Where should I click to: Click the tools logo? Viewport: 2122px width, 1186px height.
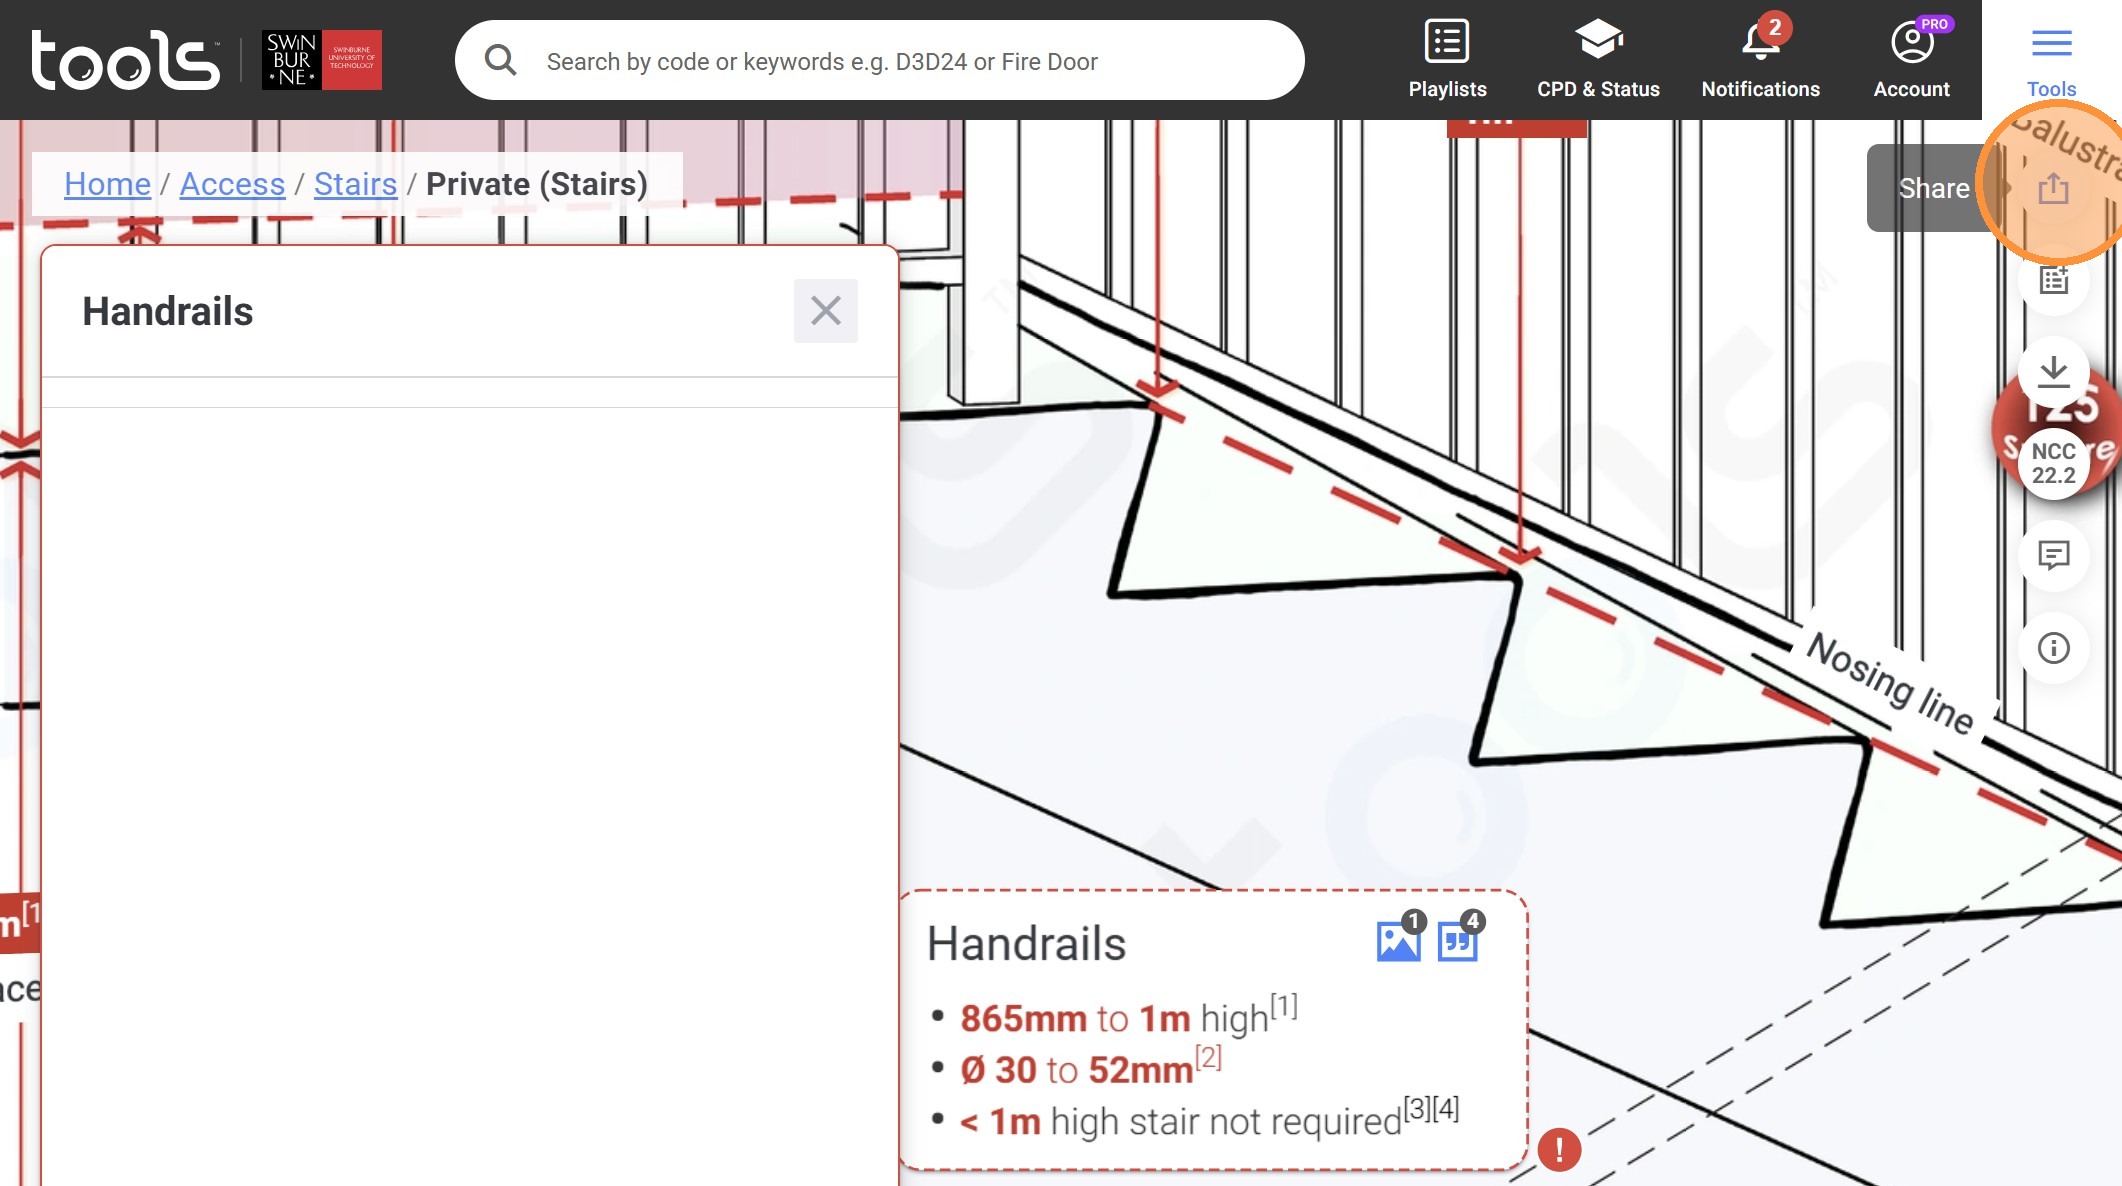[x=125, y=60]
